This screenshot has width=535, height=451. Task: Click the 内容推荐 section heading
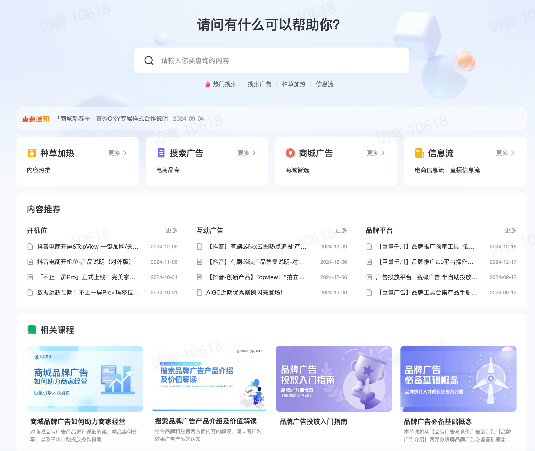coord(43,209)
